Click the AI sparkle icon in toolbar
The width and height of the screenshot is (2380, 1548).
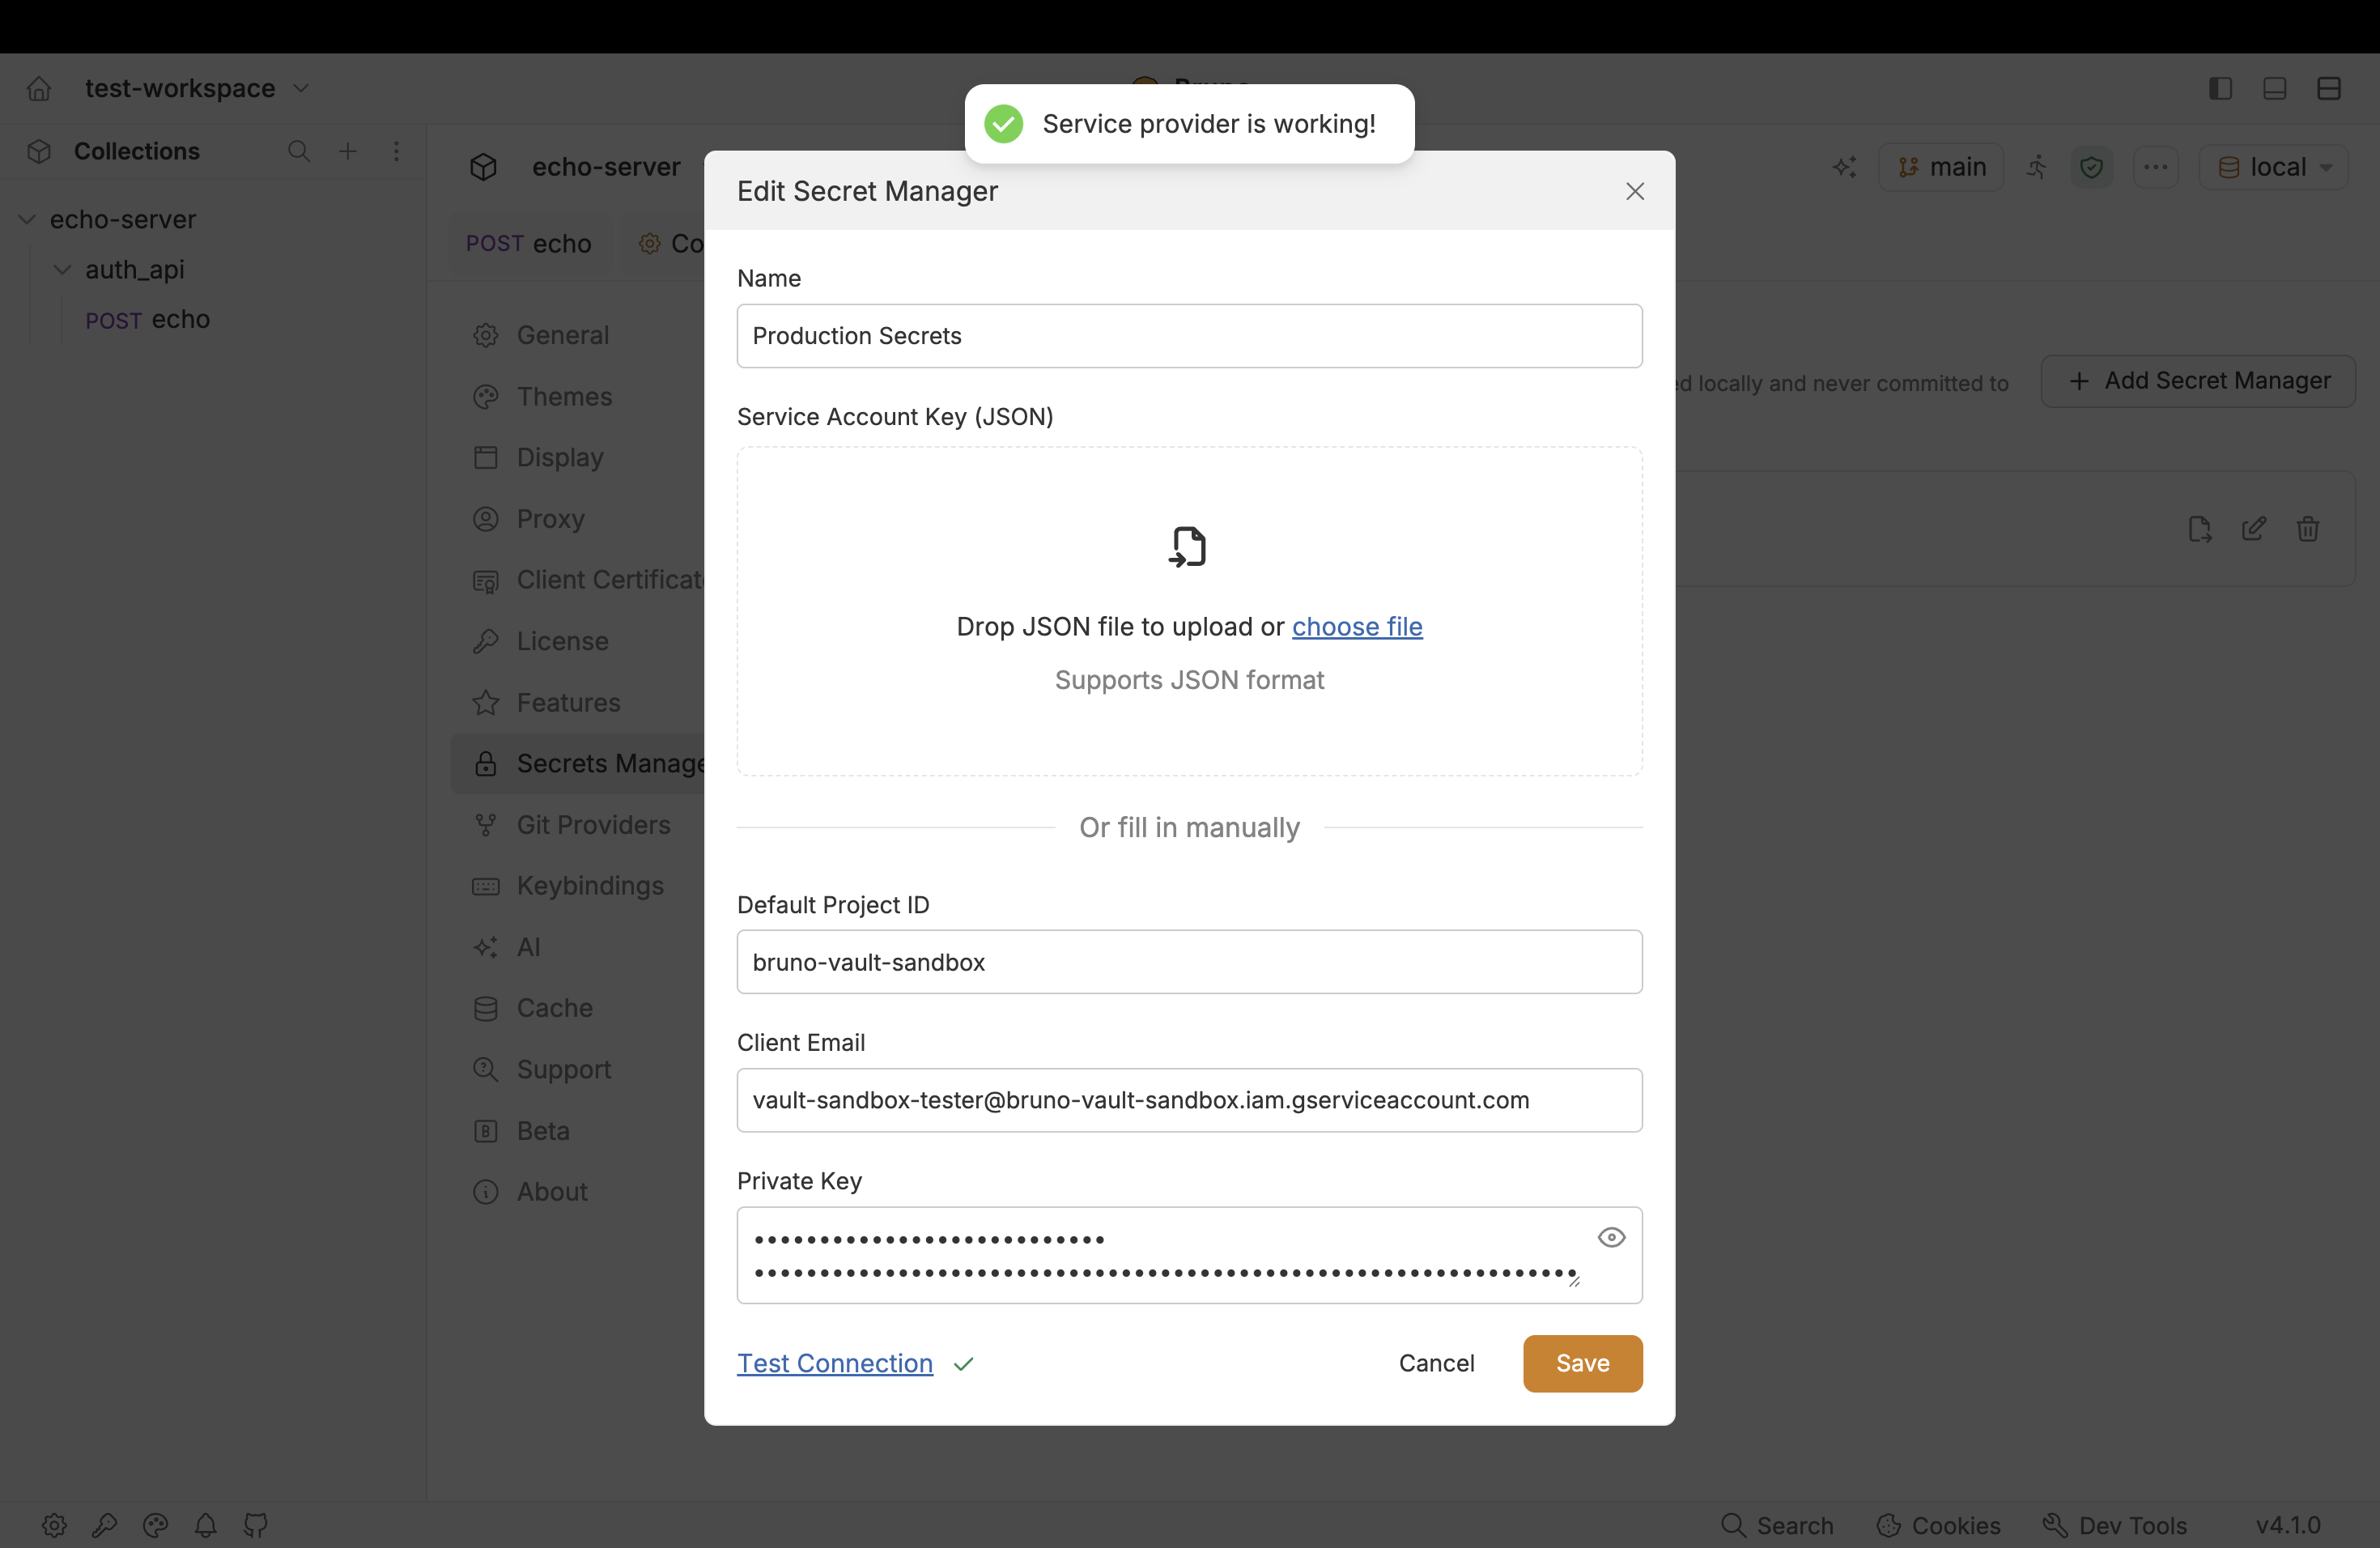[x=1844, y=167]
